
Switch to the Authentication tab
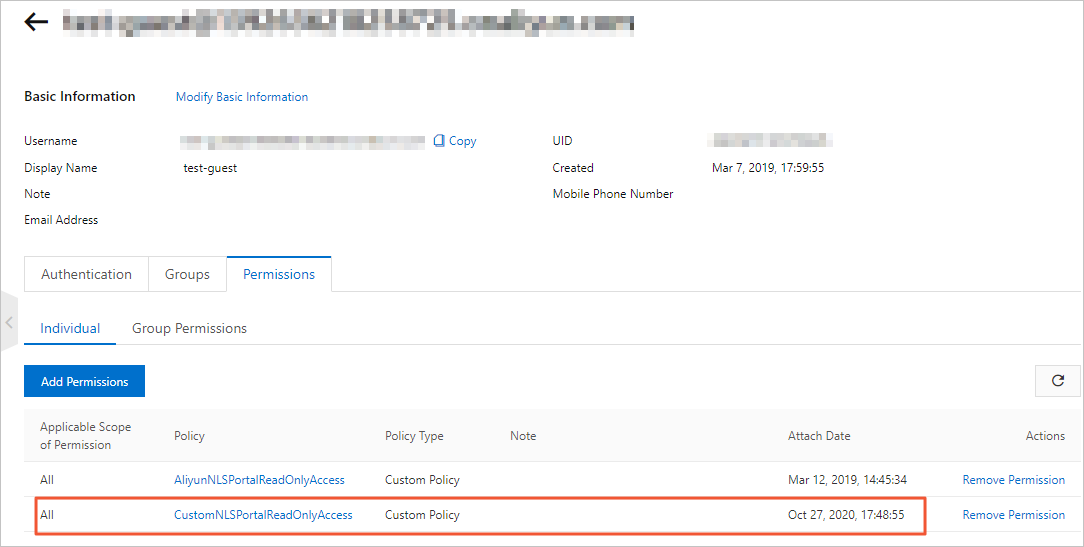[x=86, y=274]
